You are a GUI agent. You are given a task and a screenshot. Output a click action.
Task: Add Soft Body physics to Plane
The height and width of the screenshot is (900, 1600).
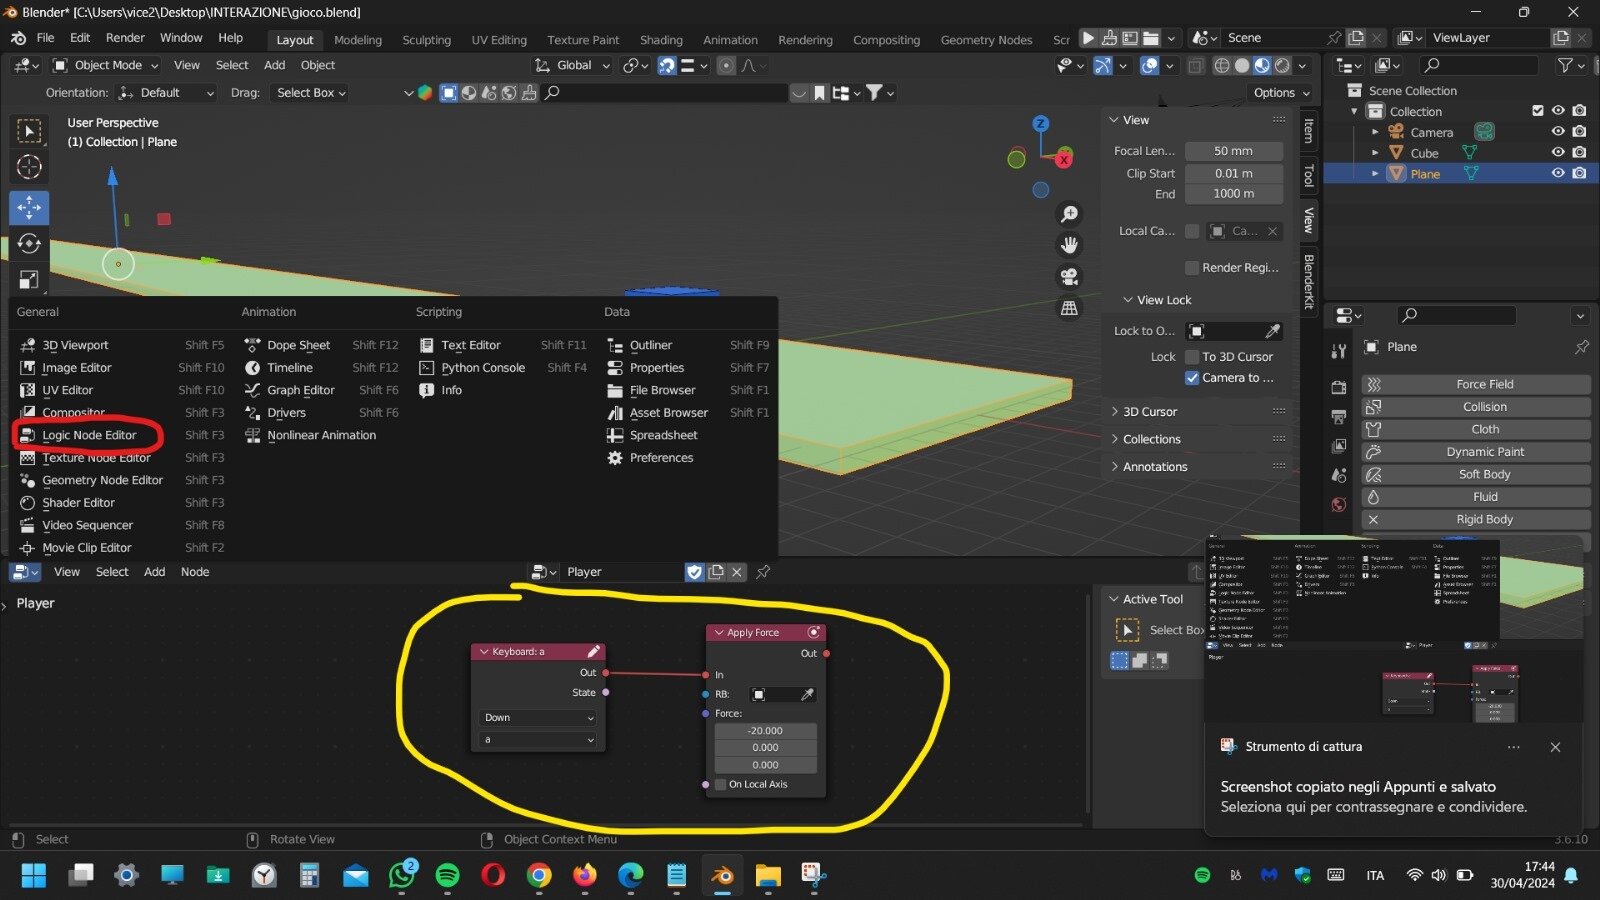point(1475,475)
